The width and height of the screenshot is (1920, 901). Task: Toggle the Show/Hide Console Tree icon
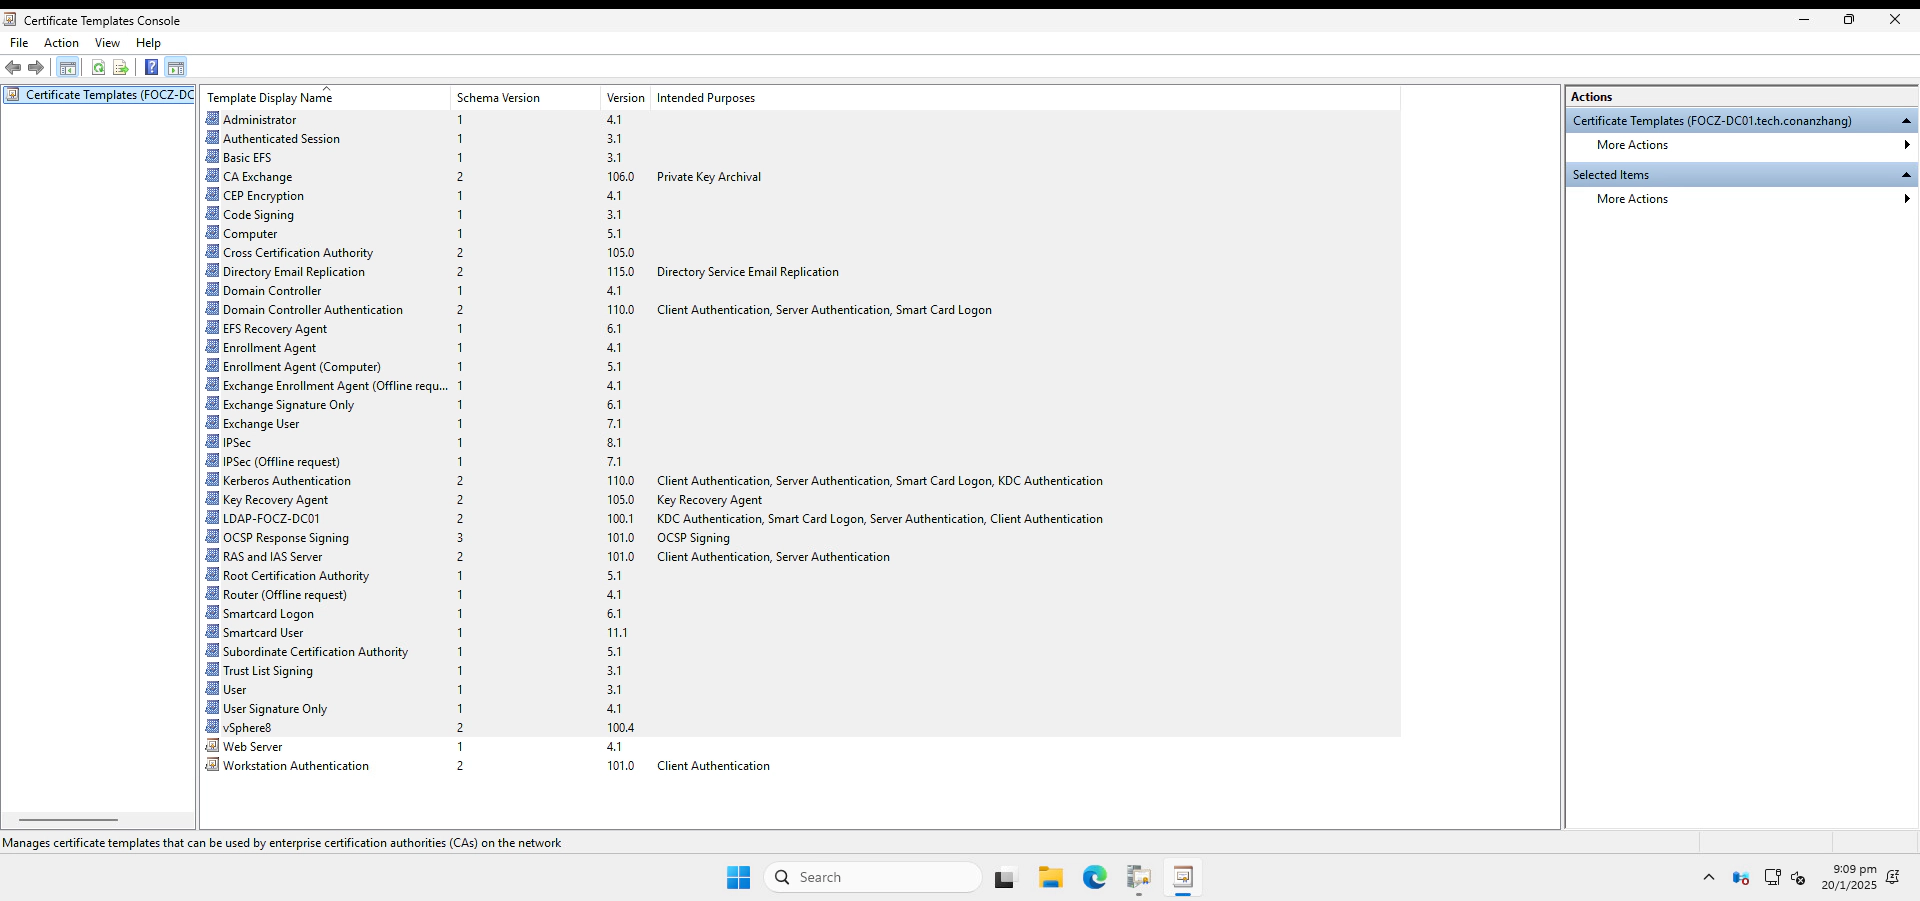(x=67, y=67)
